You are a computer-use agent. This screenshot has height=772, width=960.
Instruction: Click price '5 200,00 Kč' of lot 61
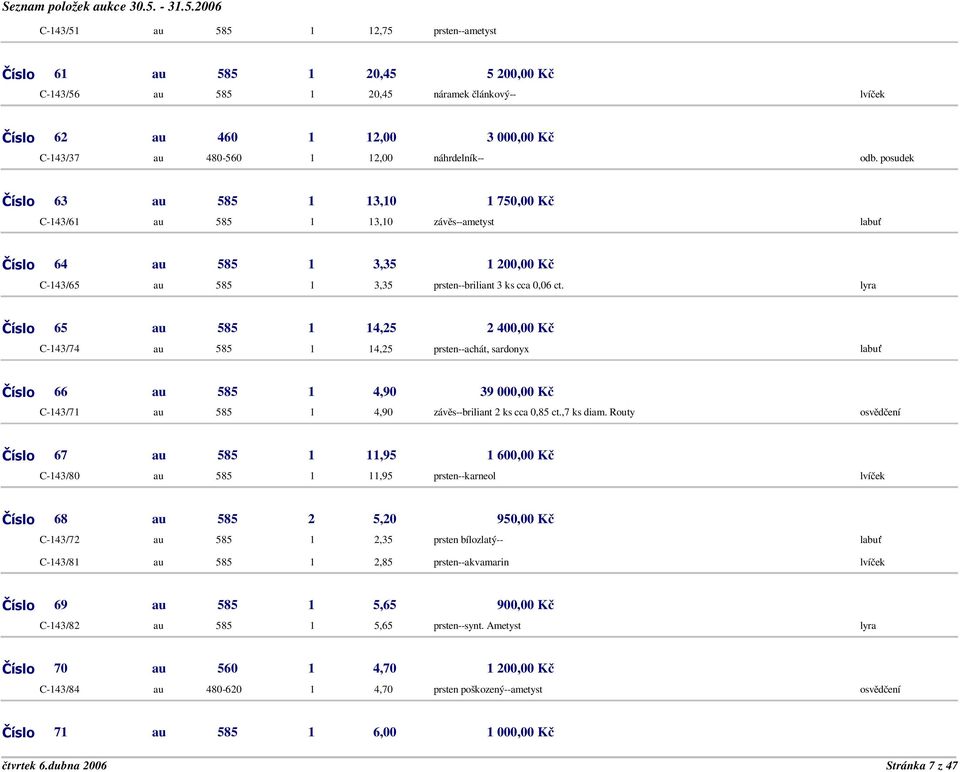click(520, 74)
